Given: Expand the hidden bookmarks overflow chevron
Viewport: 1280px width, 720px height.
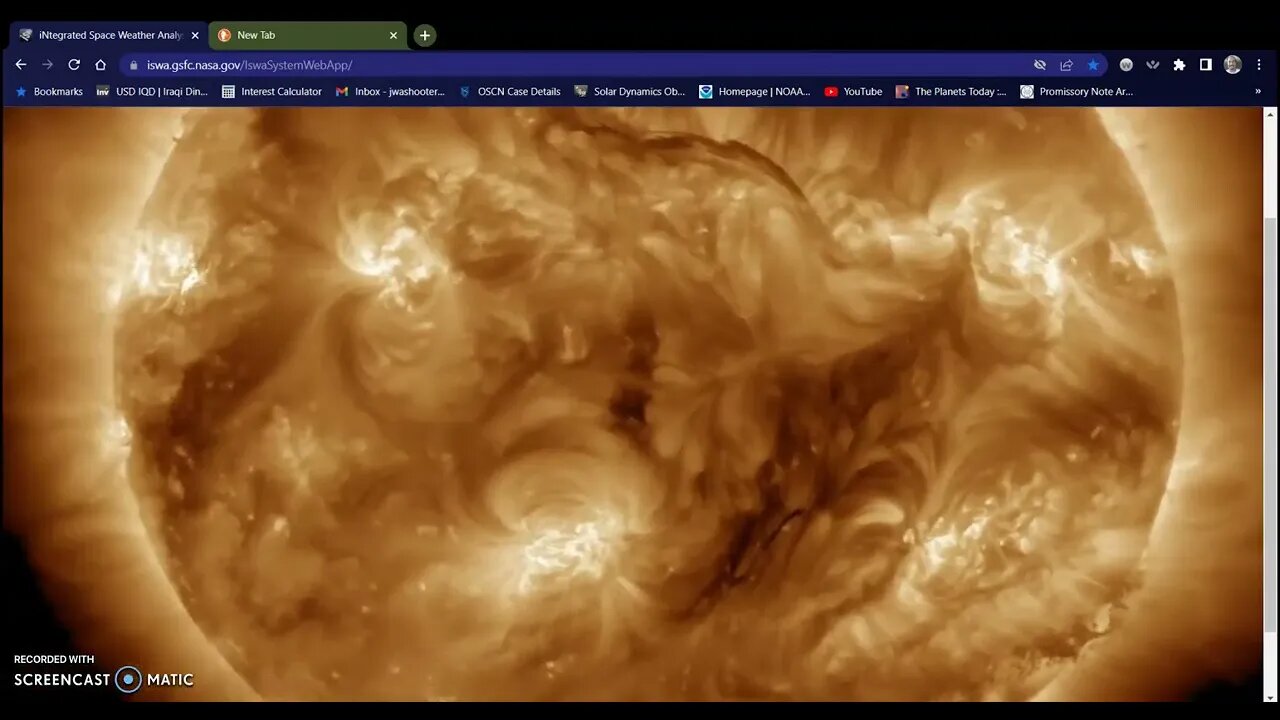Looking at the screenshot, I should [x=1258, y=91].
